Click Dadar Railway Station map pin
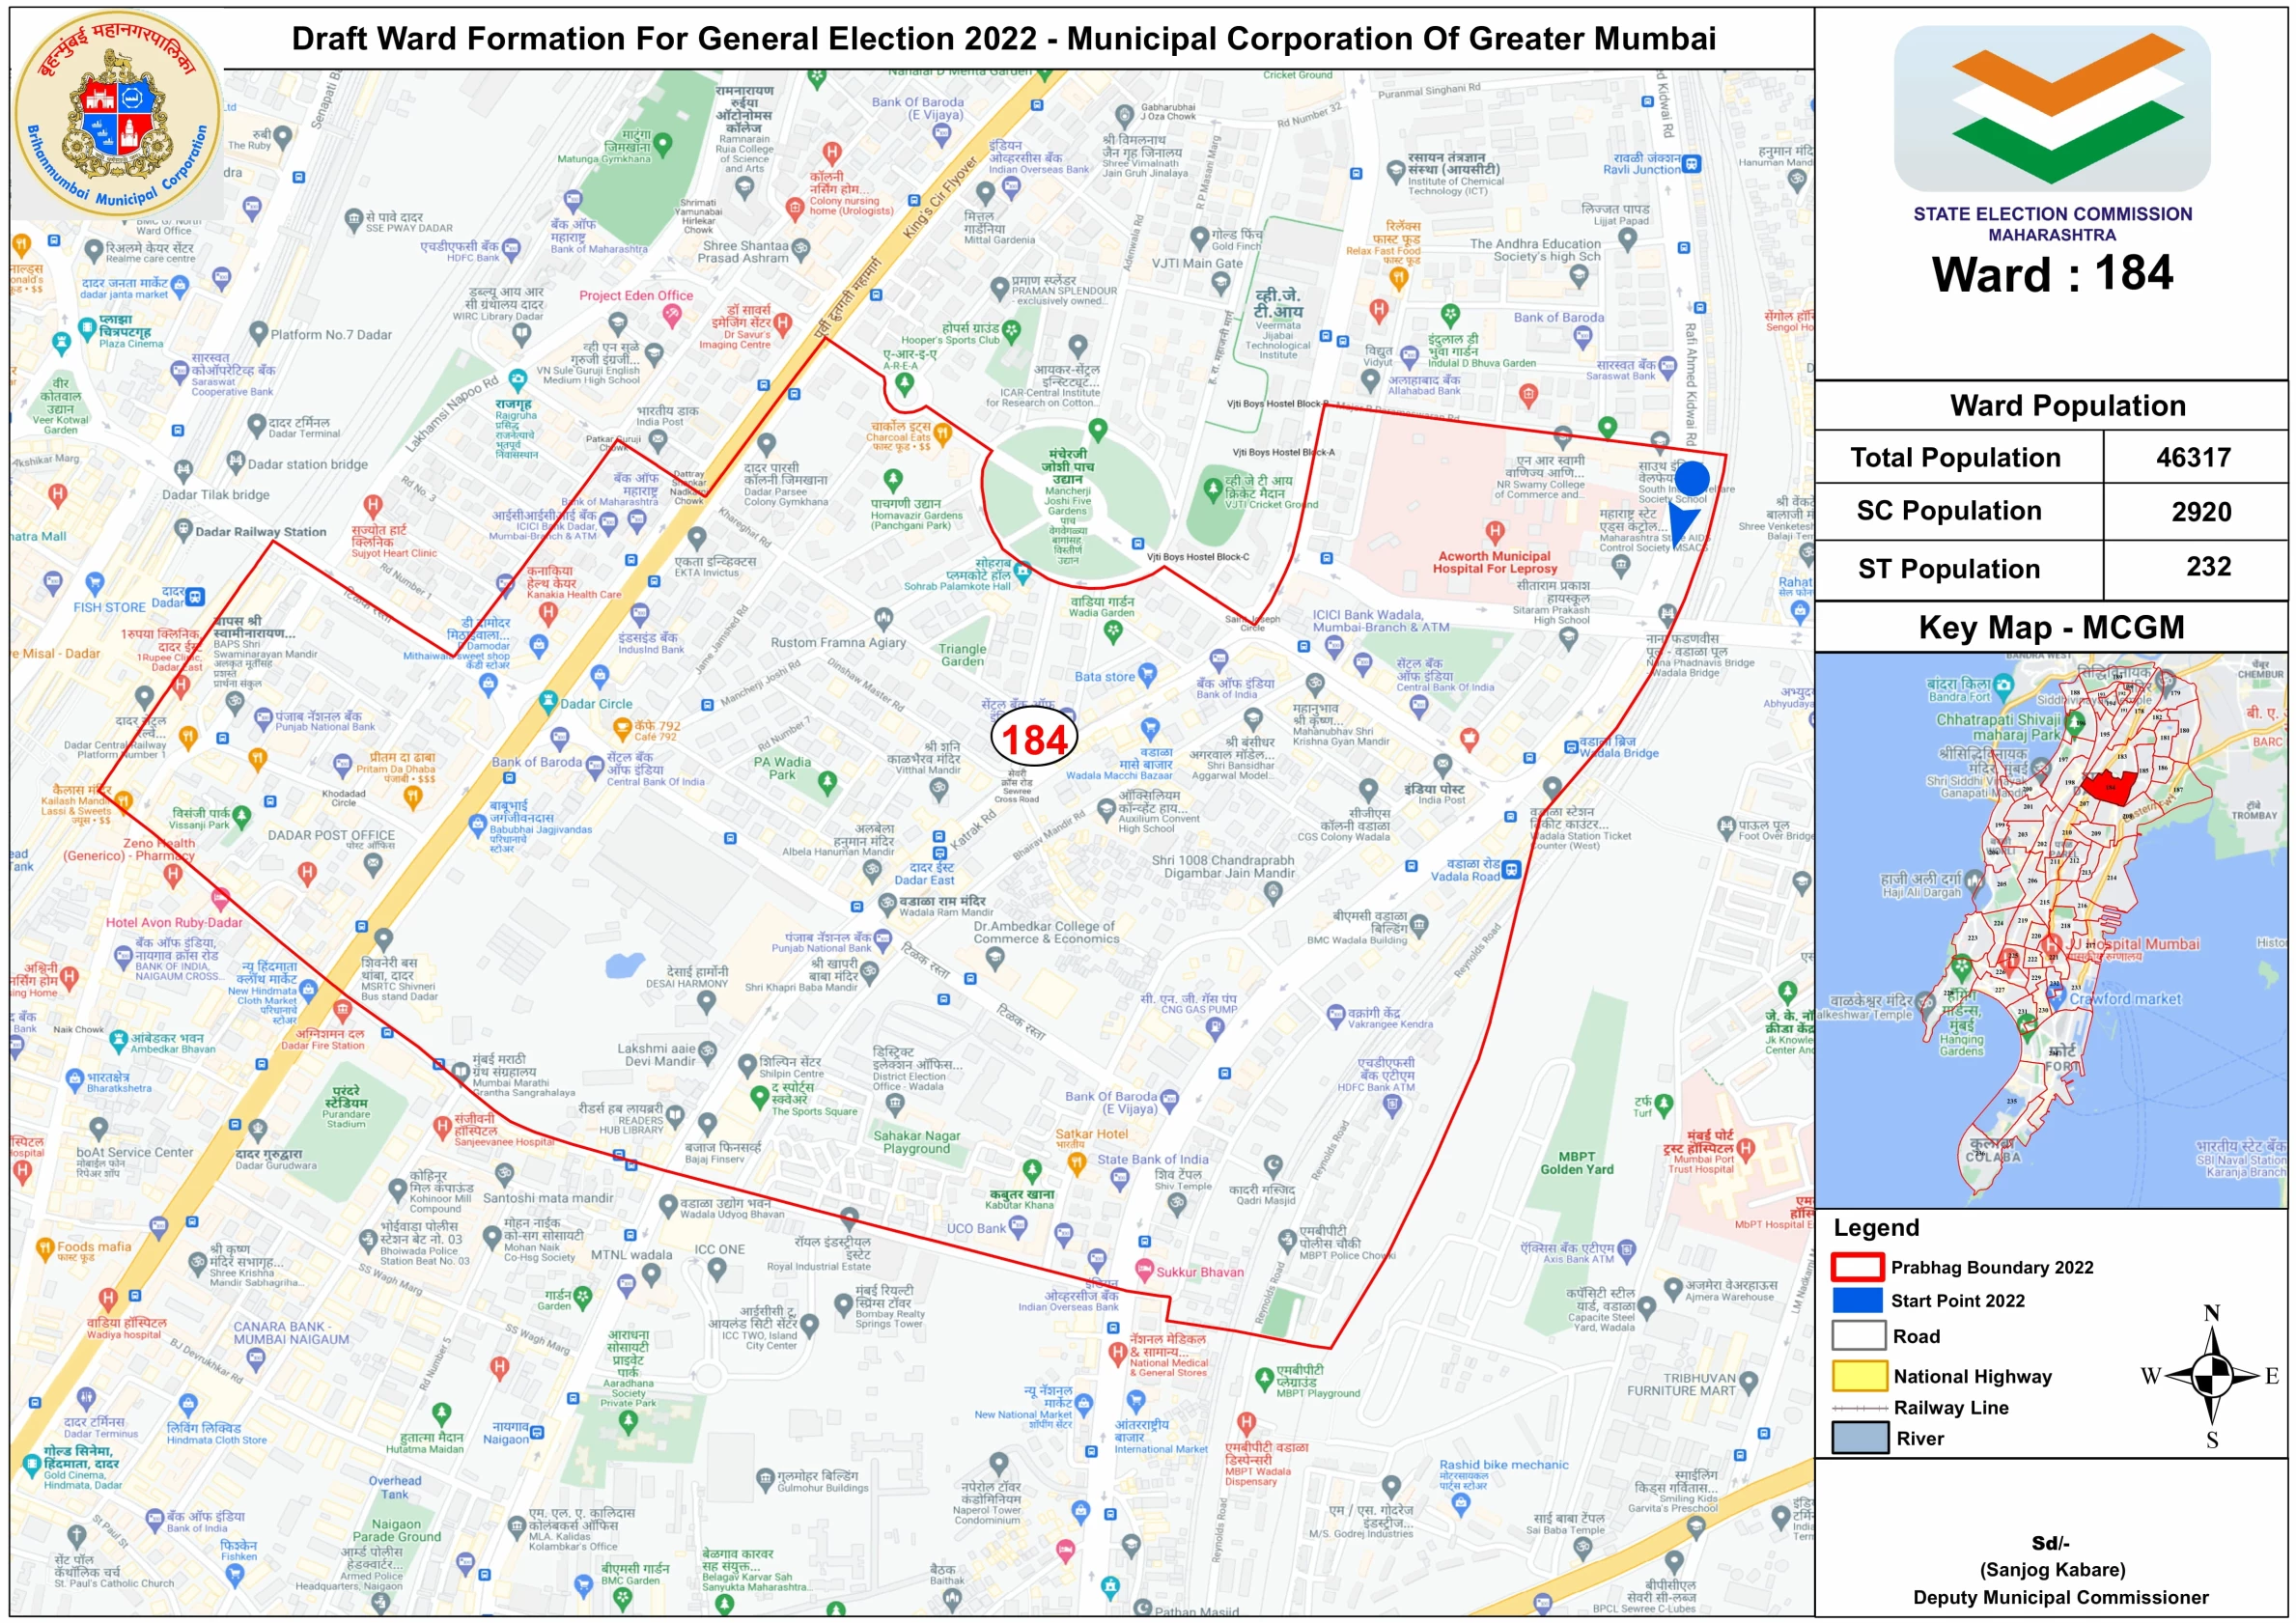Screen dimensions: 2296x1623 (183, 529)
